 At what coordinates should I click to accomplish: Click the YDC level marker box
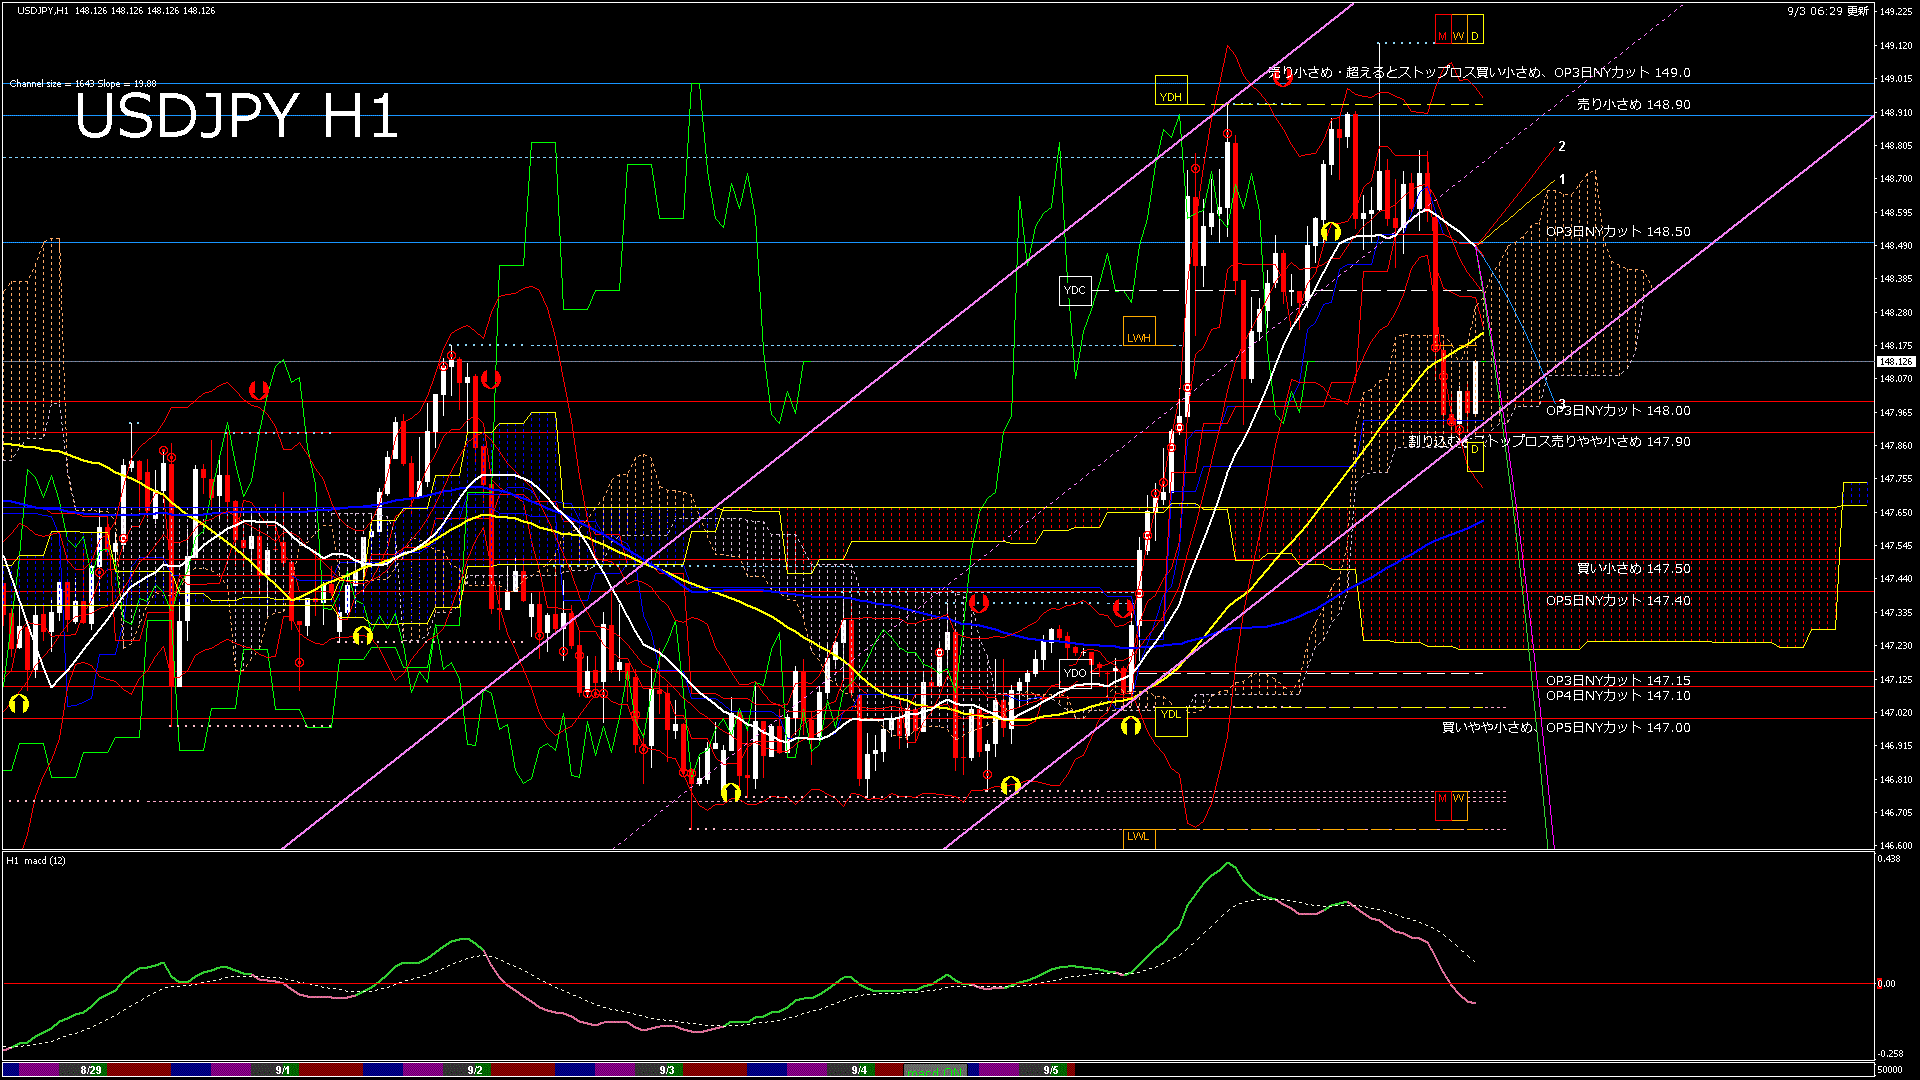tap(1075, 290)
